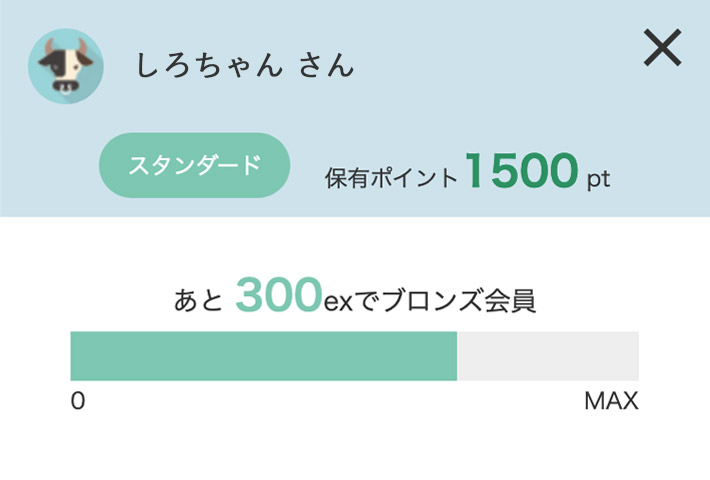
Task: Select the 保有ポイント label
Action: tap(391, 178)
